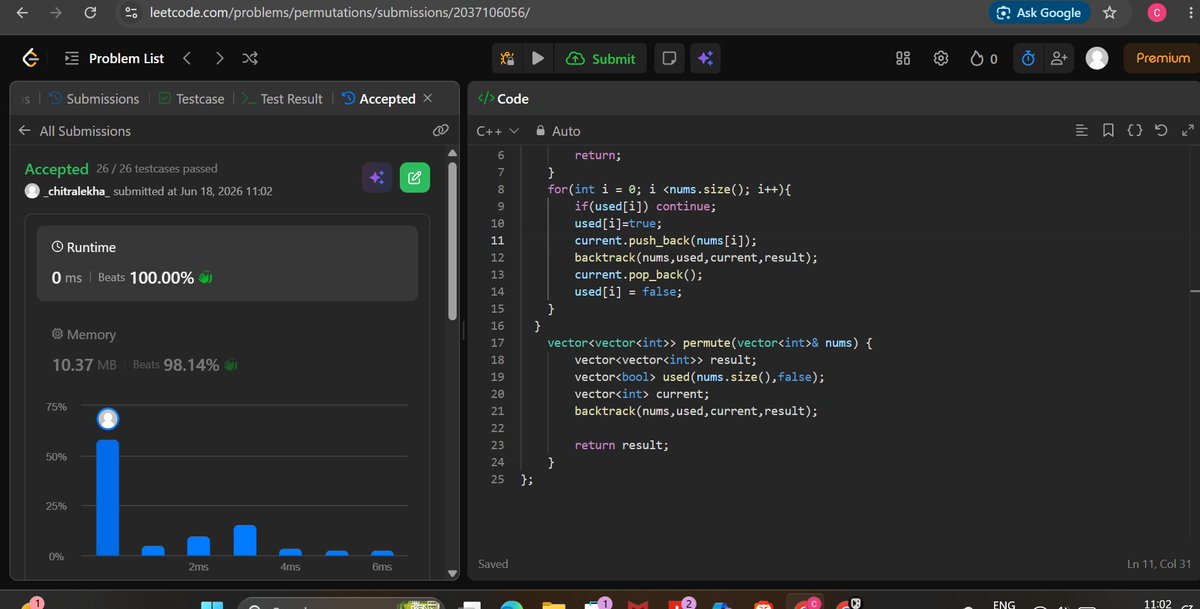This screenshot has width=1200, height=609.
Task: Click the Auto lock toggle in editor
Action: tap(558, 131)
